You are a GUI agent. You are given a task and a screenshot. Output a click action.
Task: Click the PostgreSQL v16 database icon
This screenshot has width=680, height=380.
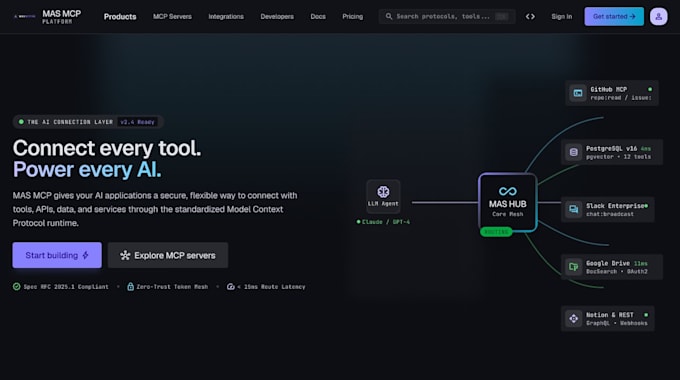[x=573, y=152]
